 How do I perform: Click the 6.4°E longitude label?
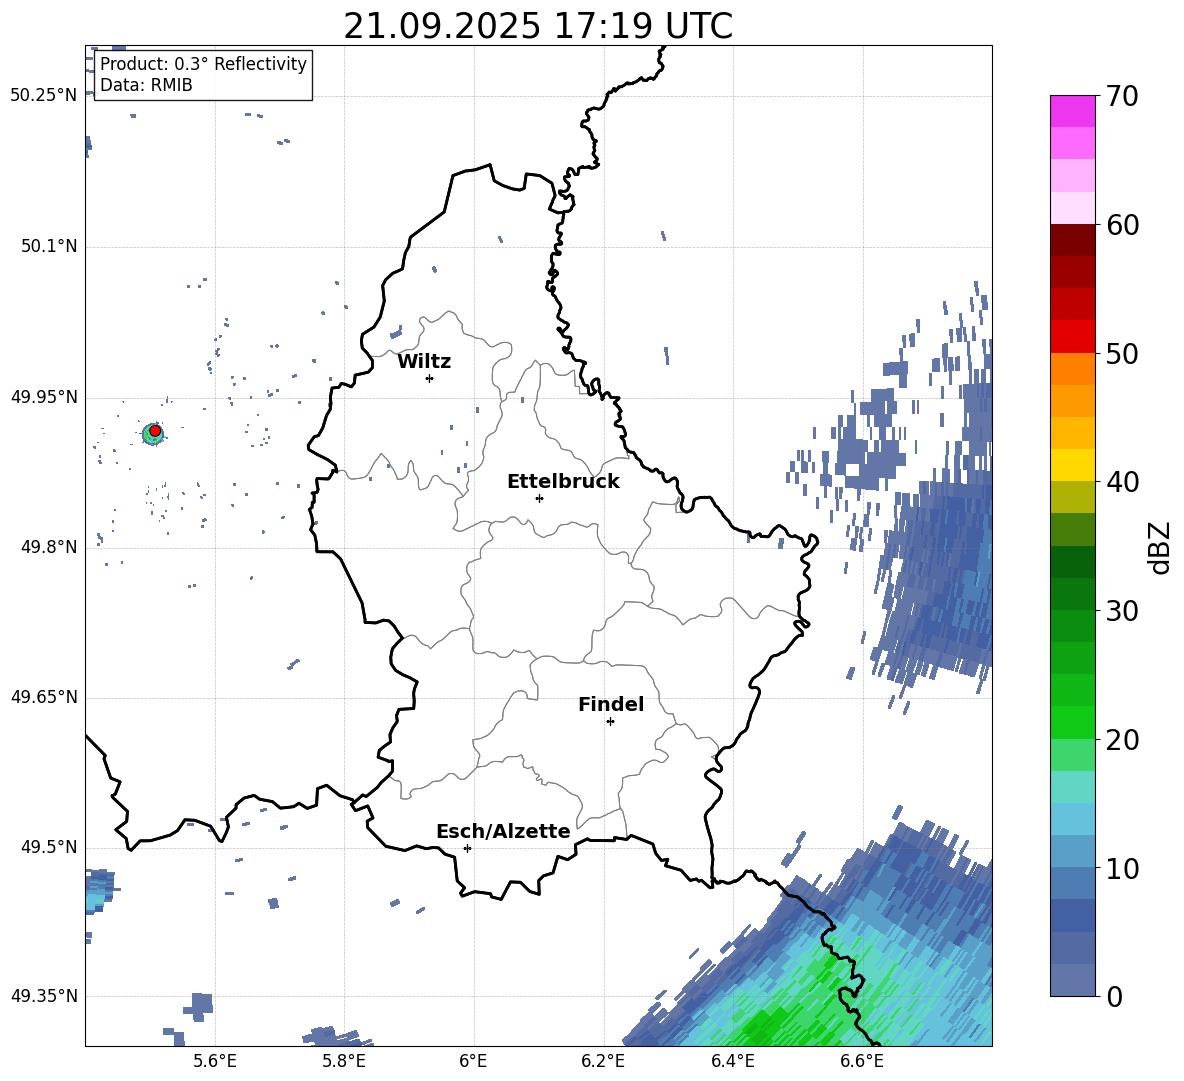click(732, 1061)
